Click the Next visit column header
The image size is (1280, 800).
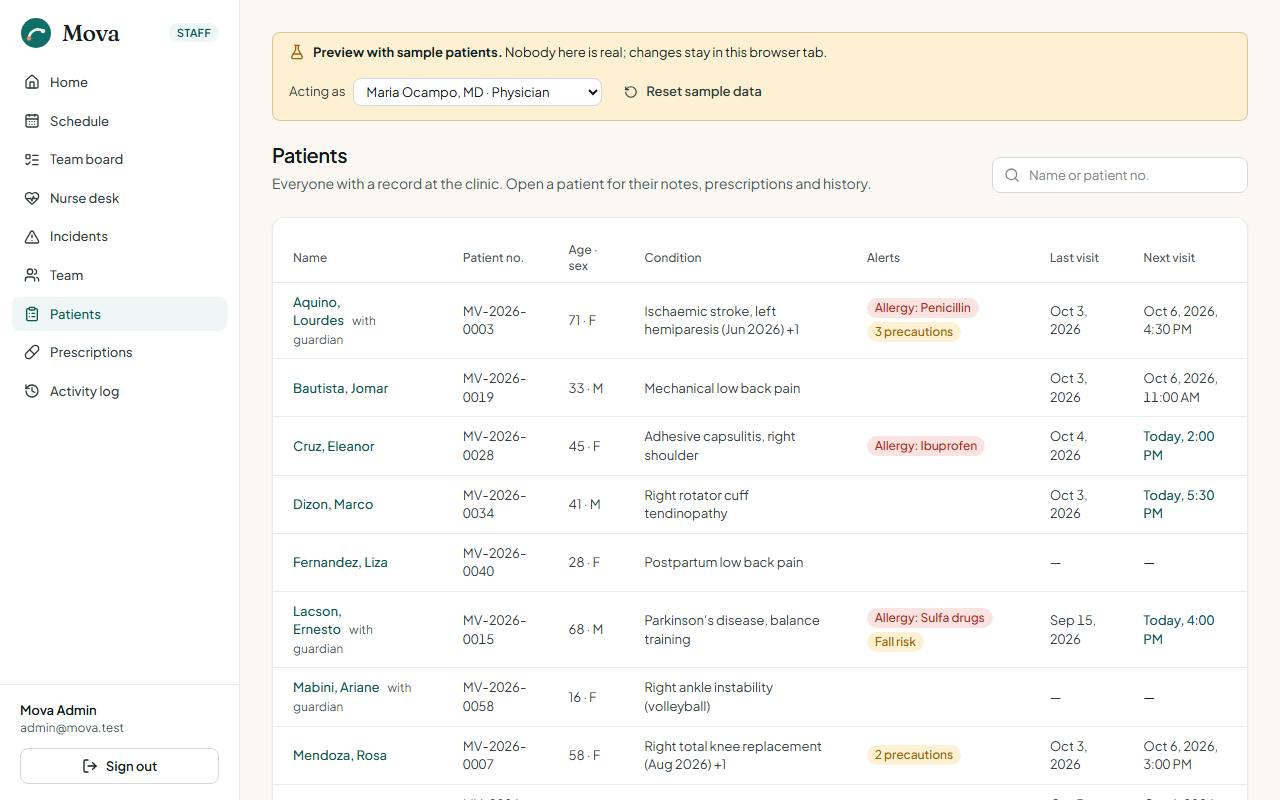click(1169, 258)
